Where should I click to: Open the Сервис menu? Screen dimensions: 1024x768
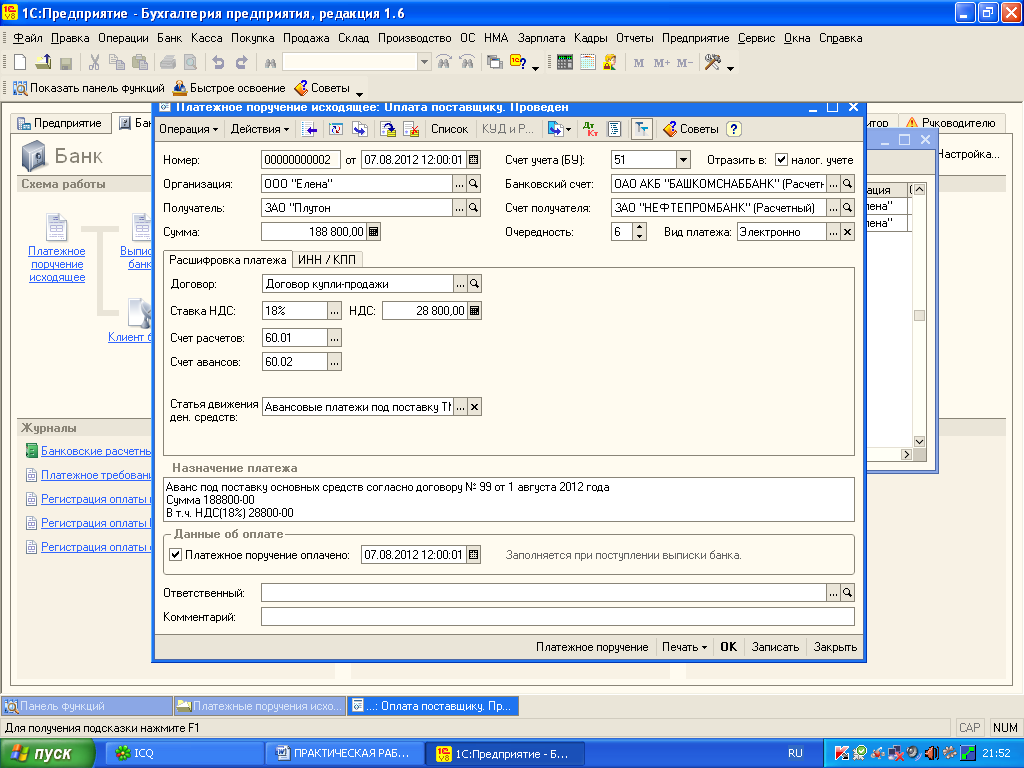[x=756, y=38]
